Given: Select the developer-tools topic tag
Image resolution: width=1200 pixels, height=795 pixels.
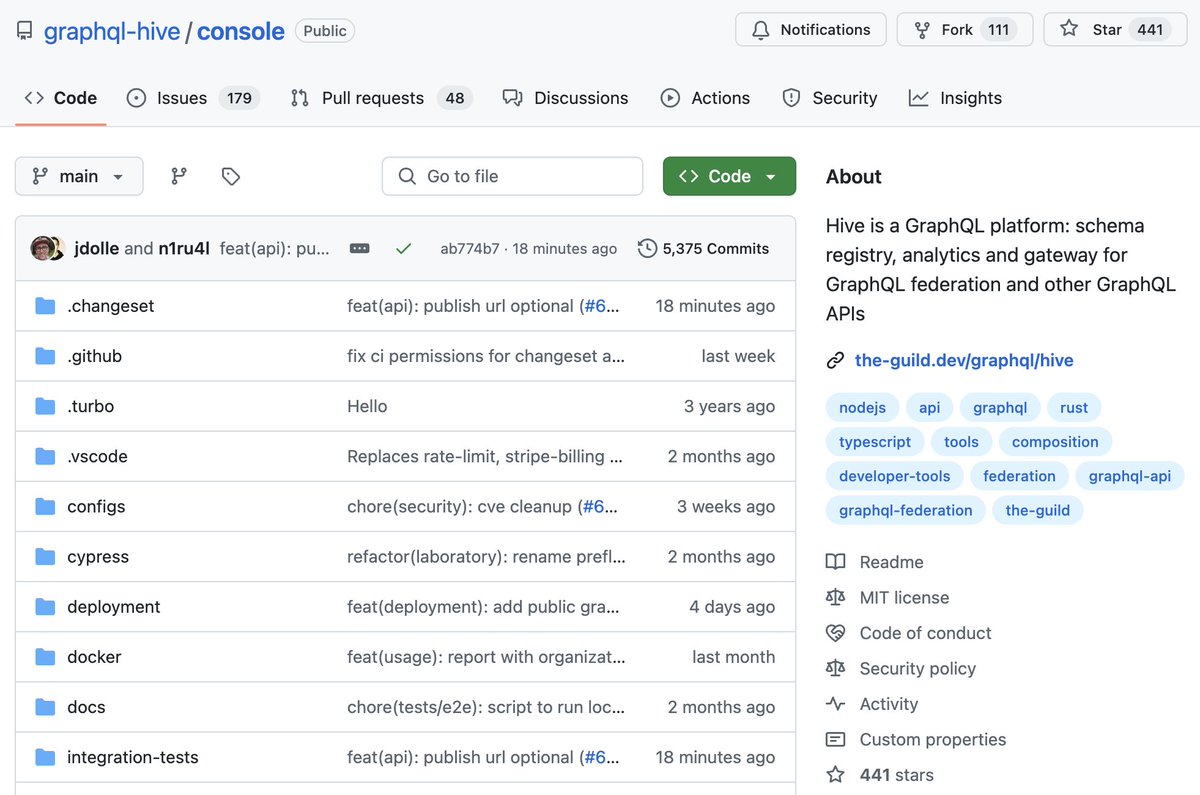Looking at the screenshot, I should (x=895, y=476).
